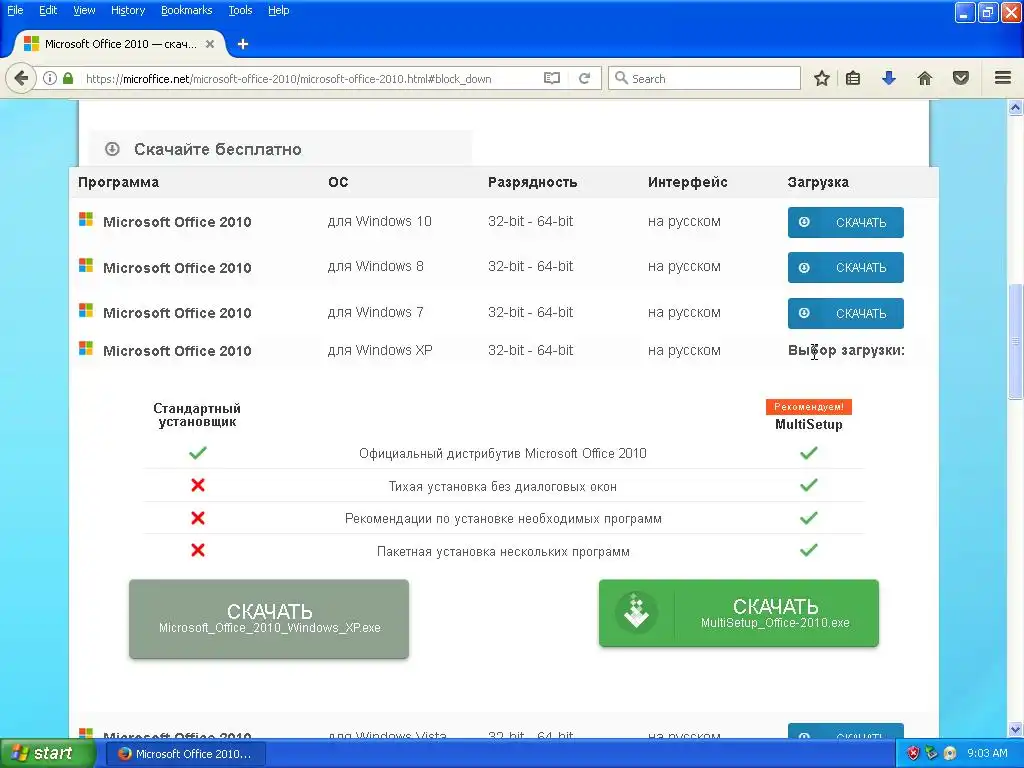1024x768 pixels.
Task: Open the File menu
Action: point(15,10)
